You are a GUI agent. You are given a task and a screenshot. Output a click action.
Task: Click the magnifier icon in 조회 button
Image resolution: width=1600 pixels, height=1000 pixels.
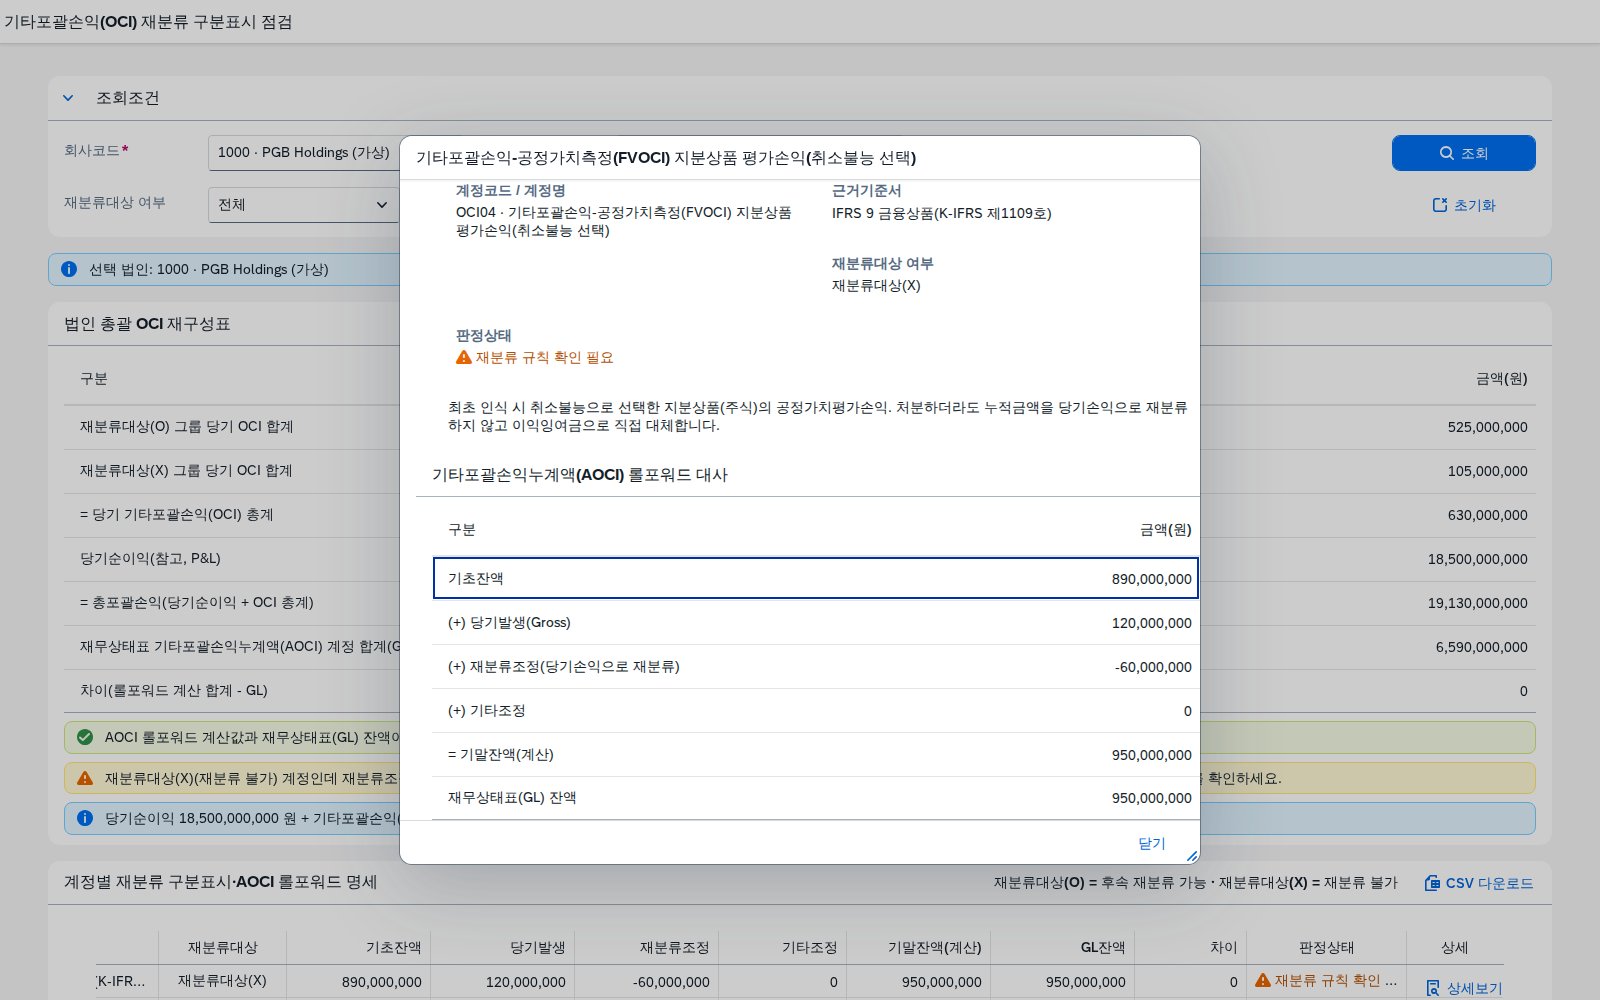[1446, 153]
